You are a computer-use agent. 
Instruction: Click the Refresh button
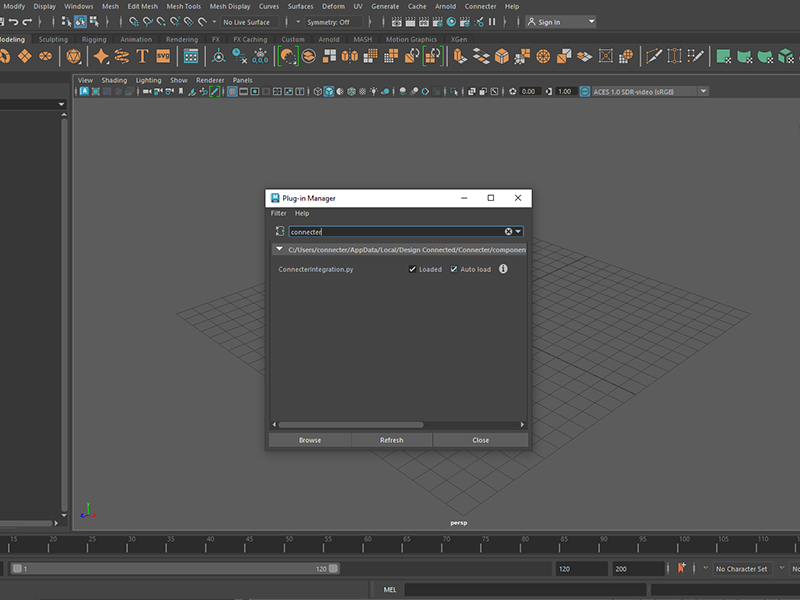(x=392, y=440)
